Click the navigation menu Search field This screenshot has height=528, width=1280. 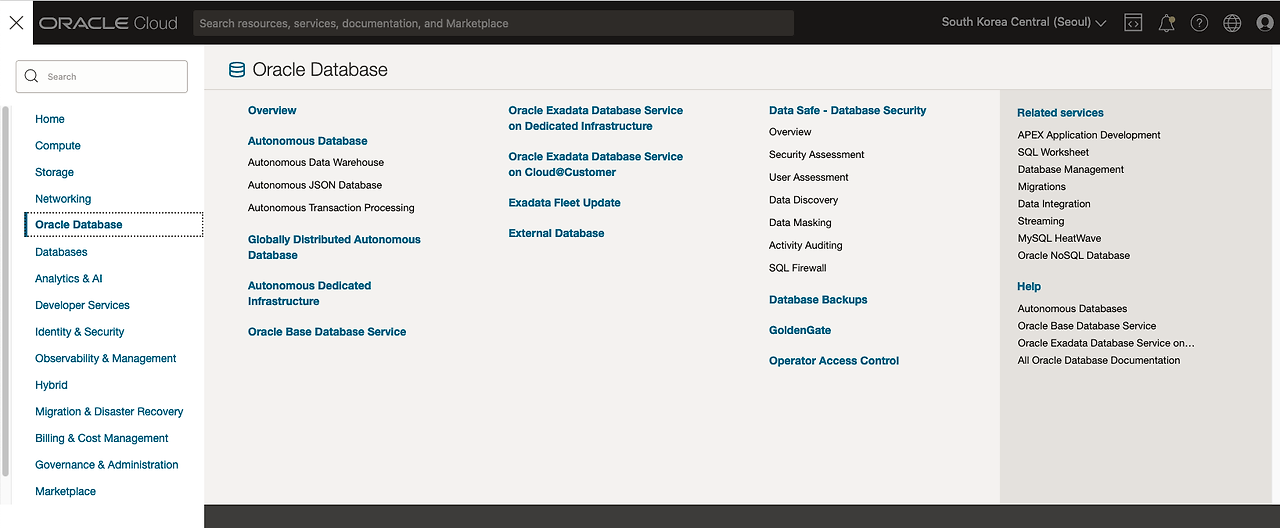coord(102,76)
